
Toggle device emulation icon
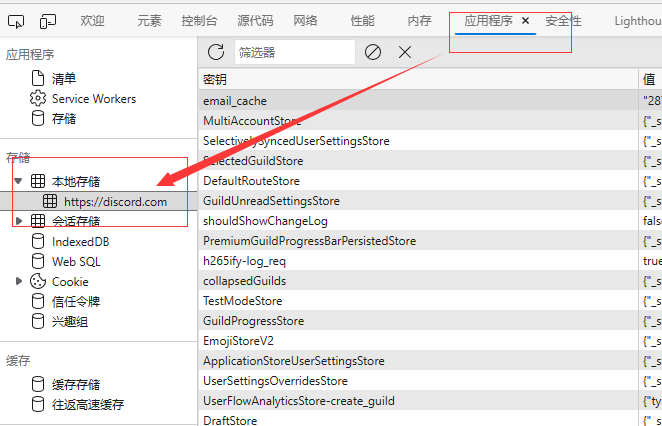48,20
